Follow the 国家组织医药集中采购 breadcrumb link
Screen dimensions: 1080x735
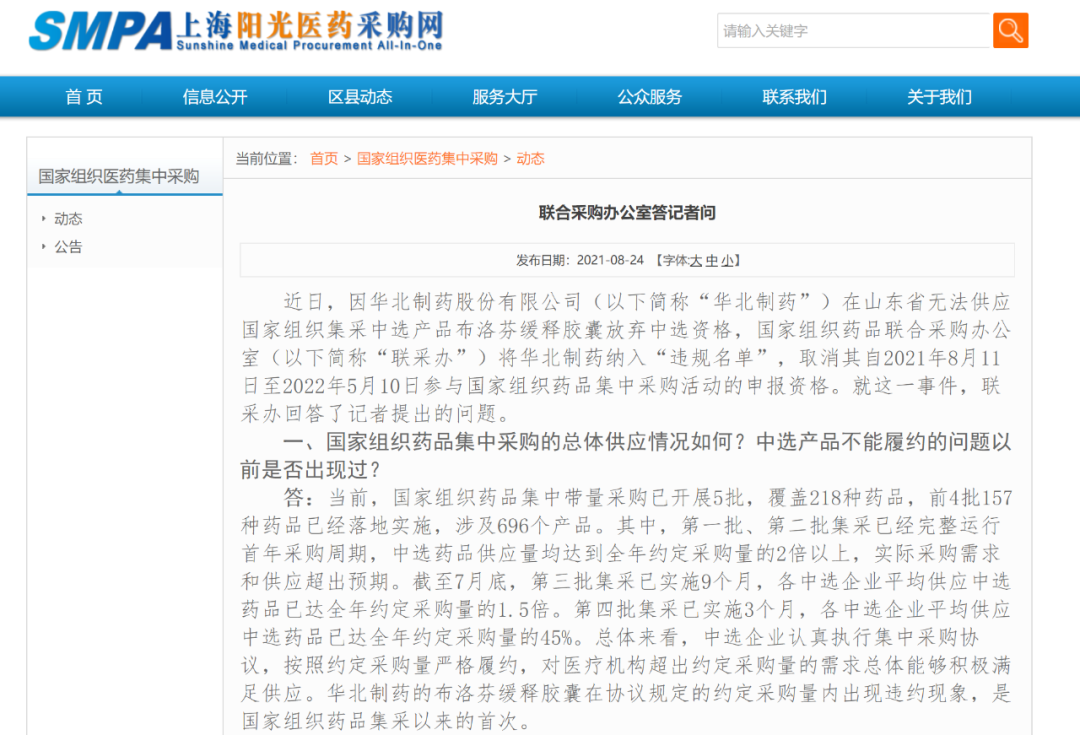pos(427,159)
